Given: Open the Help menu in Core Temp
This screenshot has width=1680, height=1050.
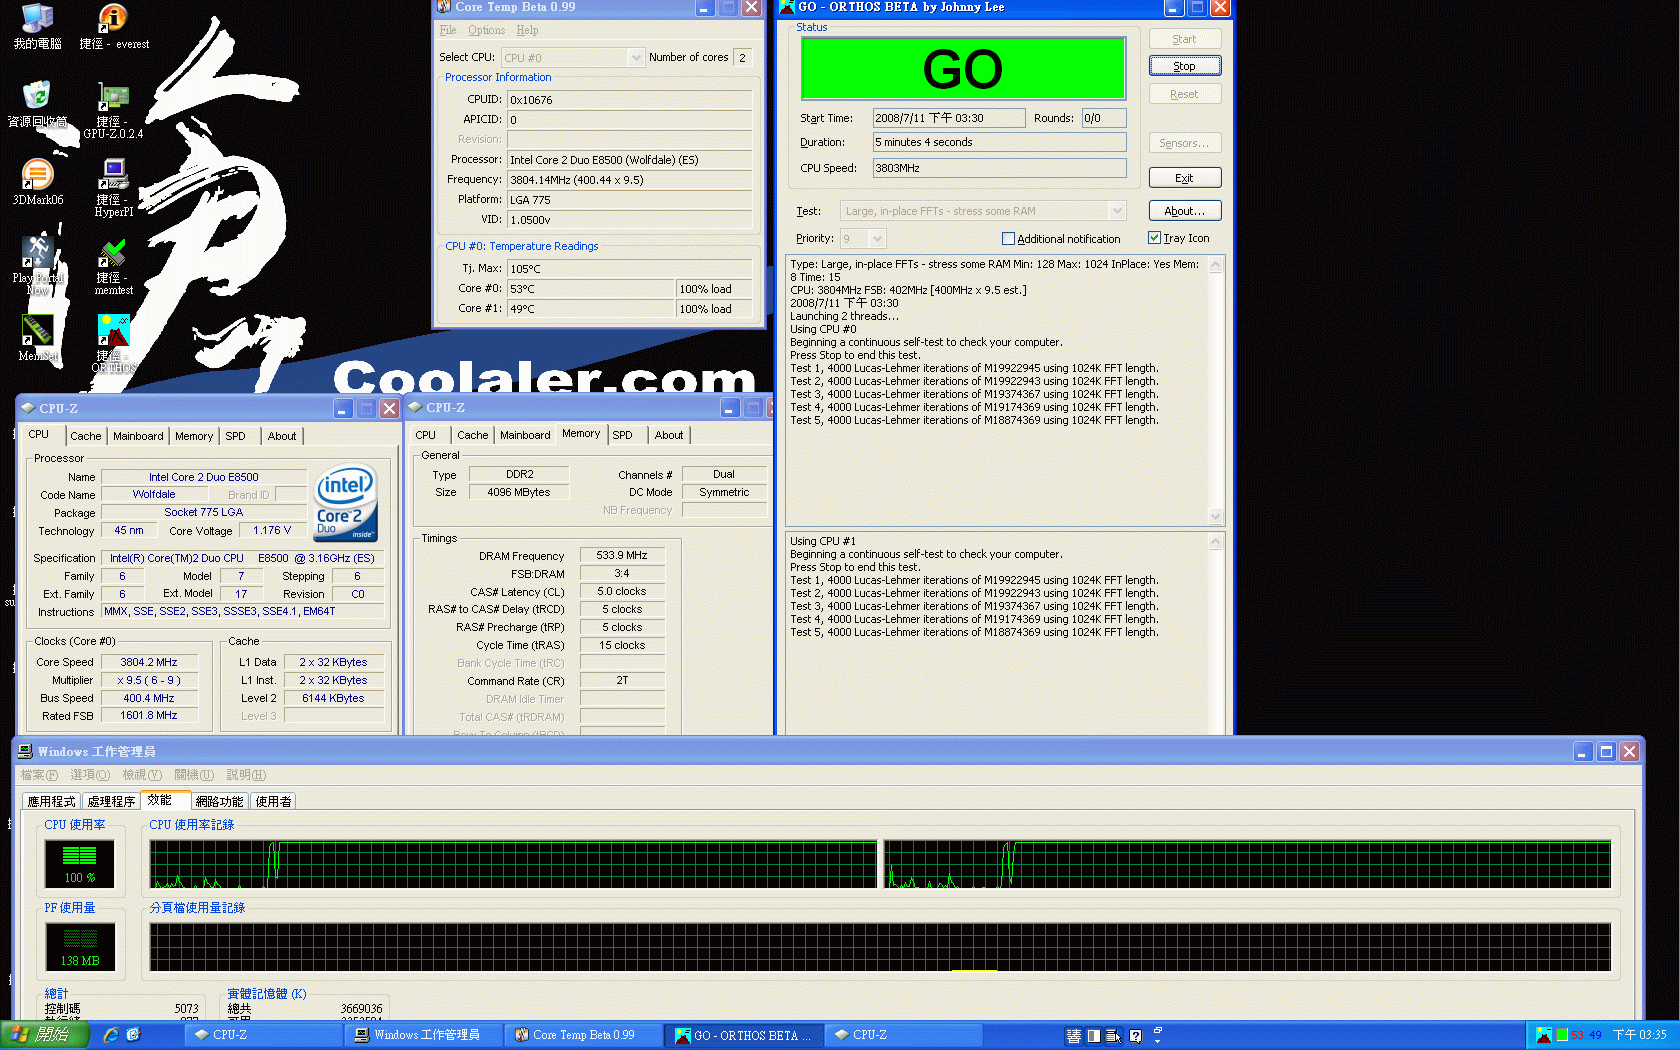Looking at the screenshot, I should [527, 30].
